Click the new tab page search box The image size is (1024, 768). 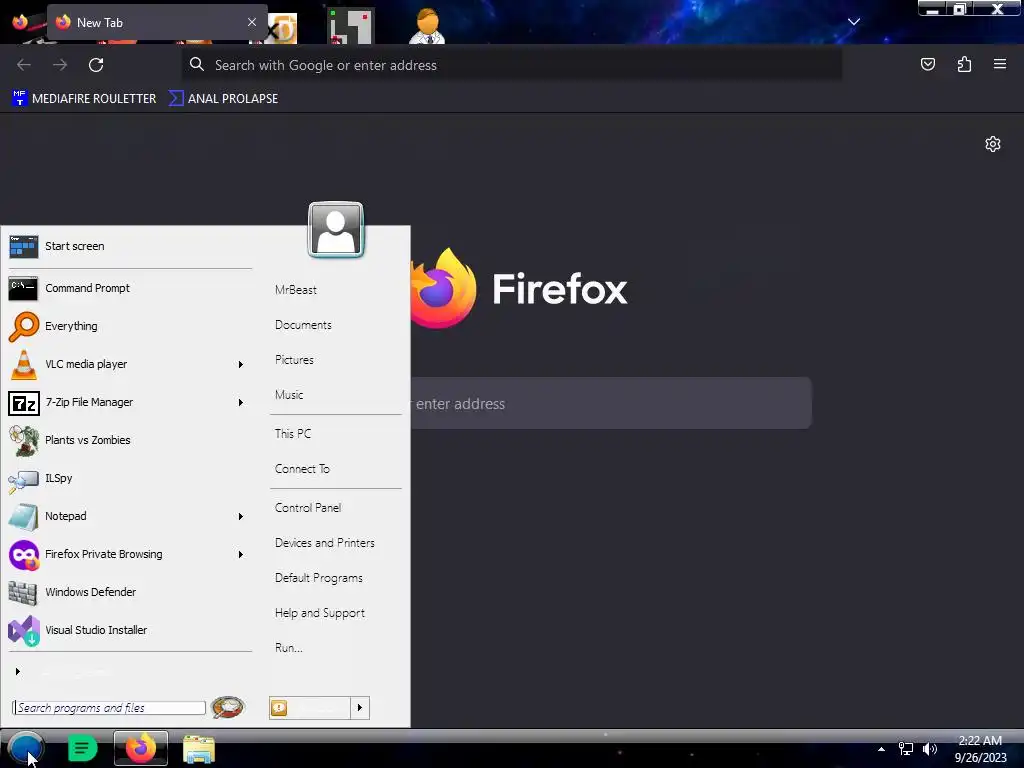[611, 404]
